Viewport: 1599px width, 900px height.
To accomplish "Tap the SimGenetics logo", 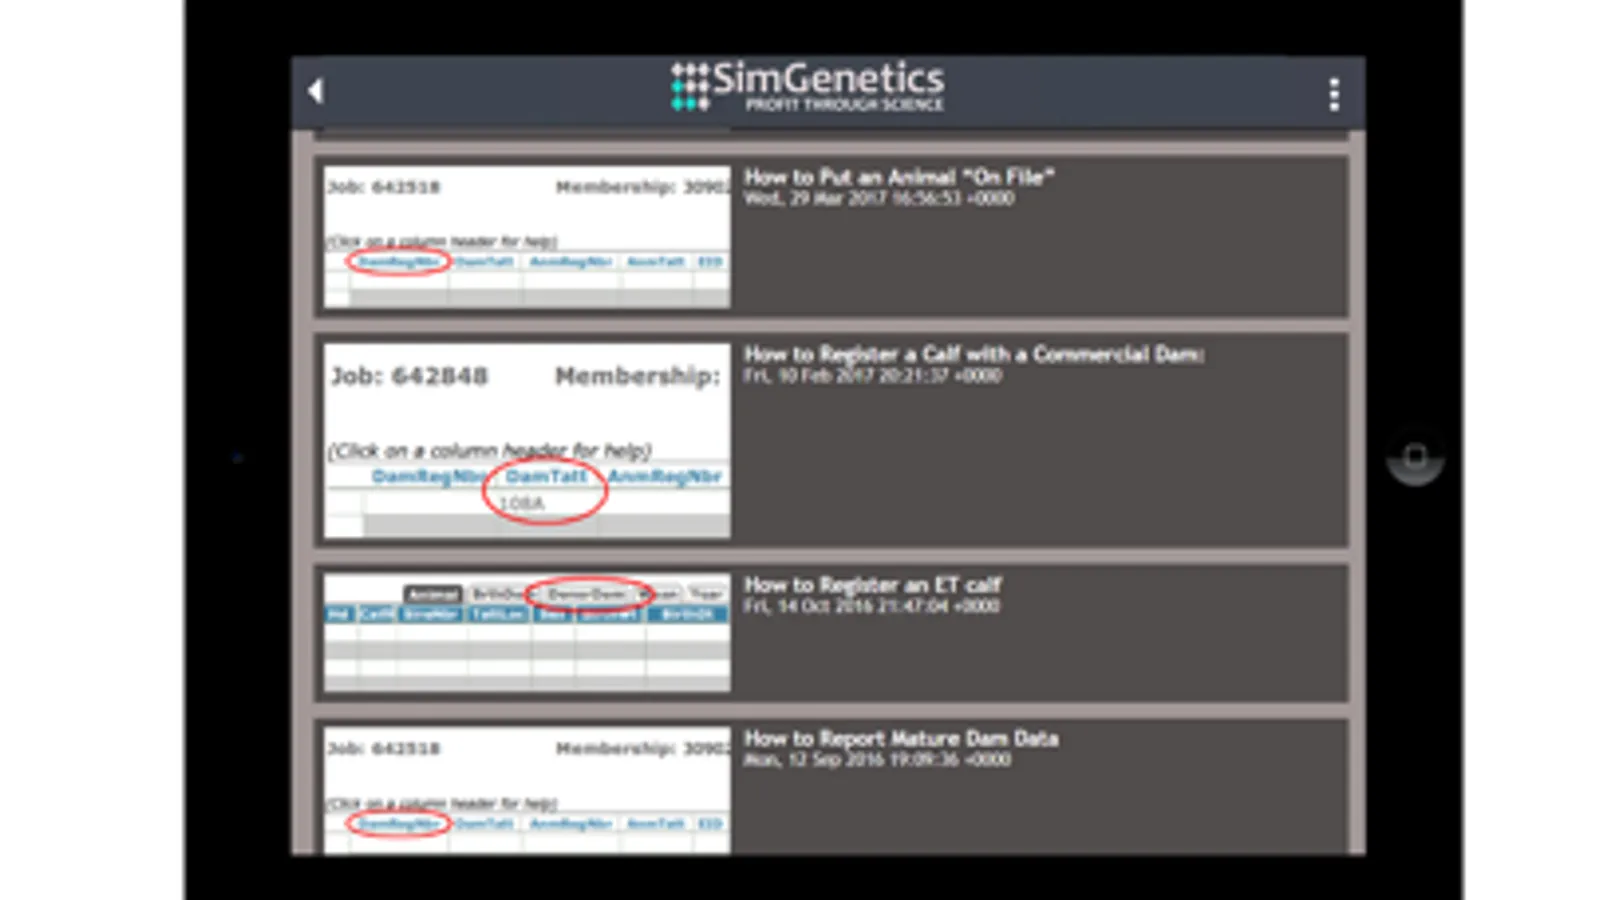I will tap(808, 86).
